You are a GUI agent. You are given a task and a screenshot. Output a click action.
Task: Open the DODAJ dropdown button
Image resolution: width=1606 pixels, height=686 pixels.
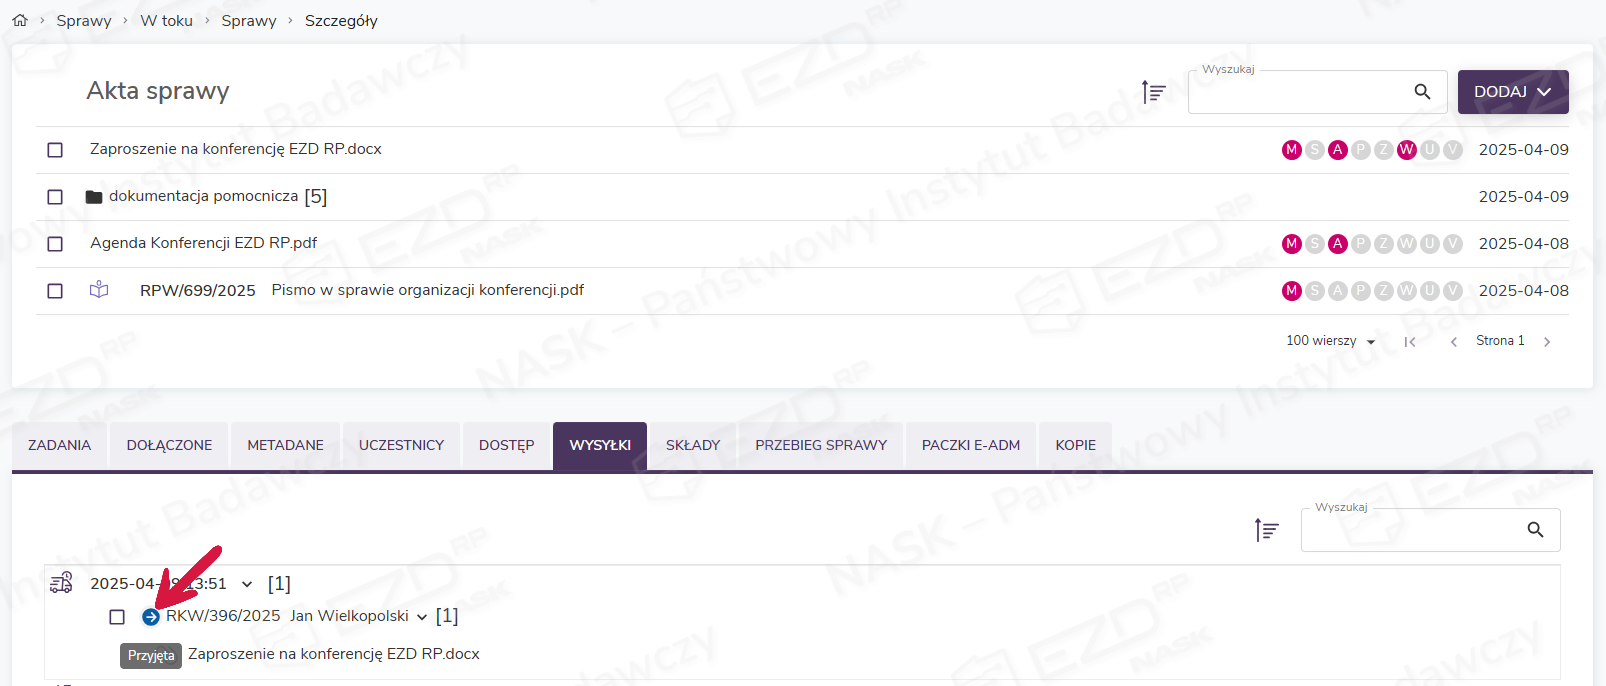(x=1512, y=92)
